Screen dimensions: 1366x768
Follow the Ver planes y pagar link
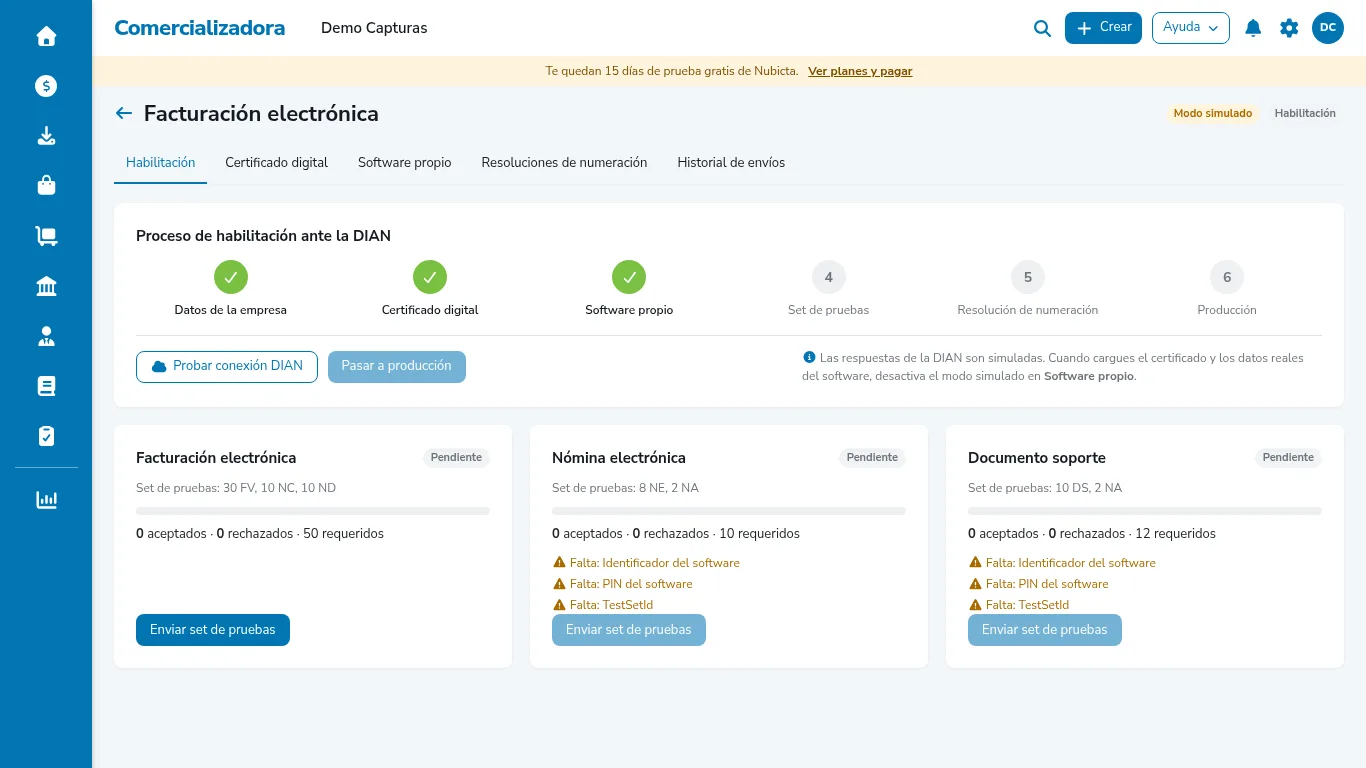[860, 71]
